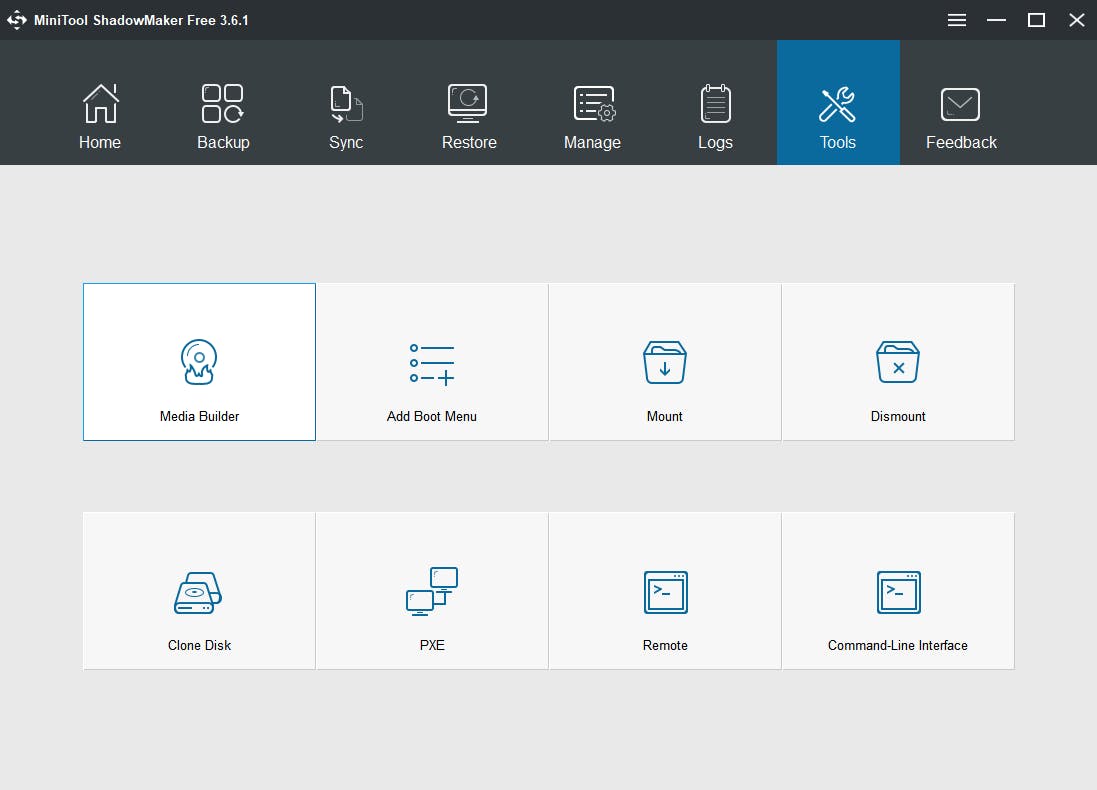Select the Manage tab
This screenshot has height=790, width=1097.
coord(593,103)
